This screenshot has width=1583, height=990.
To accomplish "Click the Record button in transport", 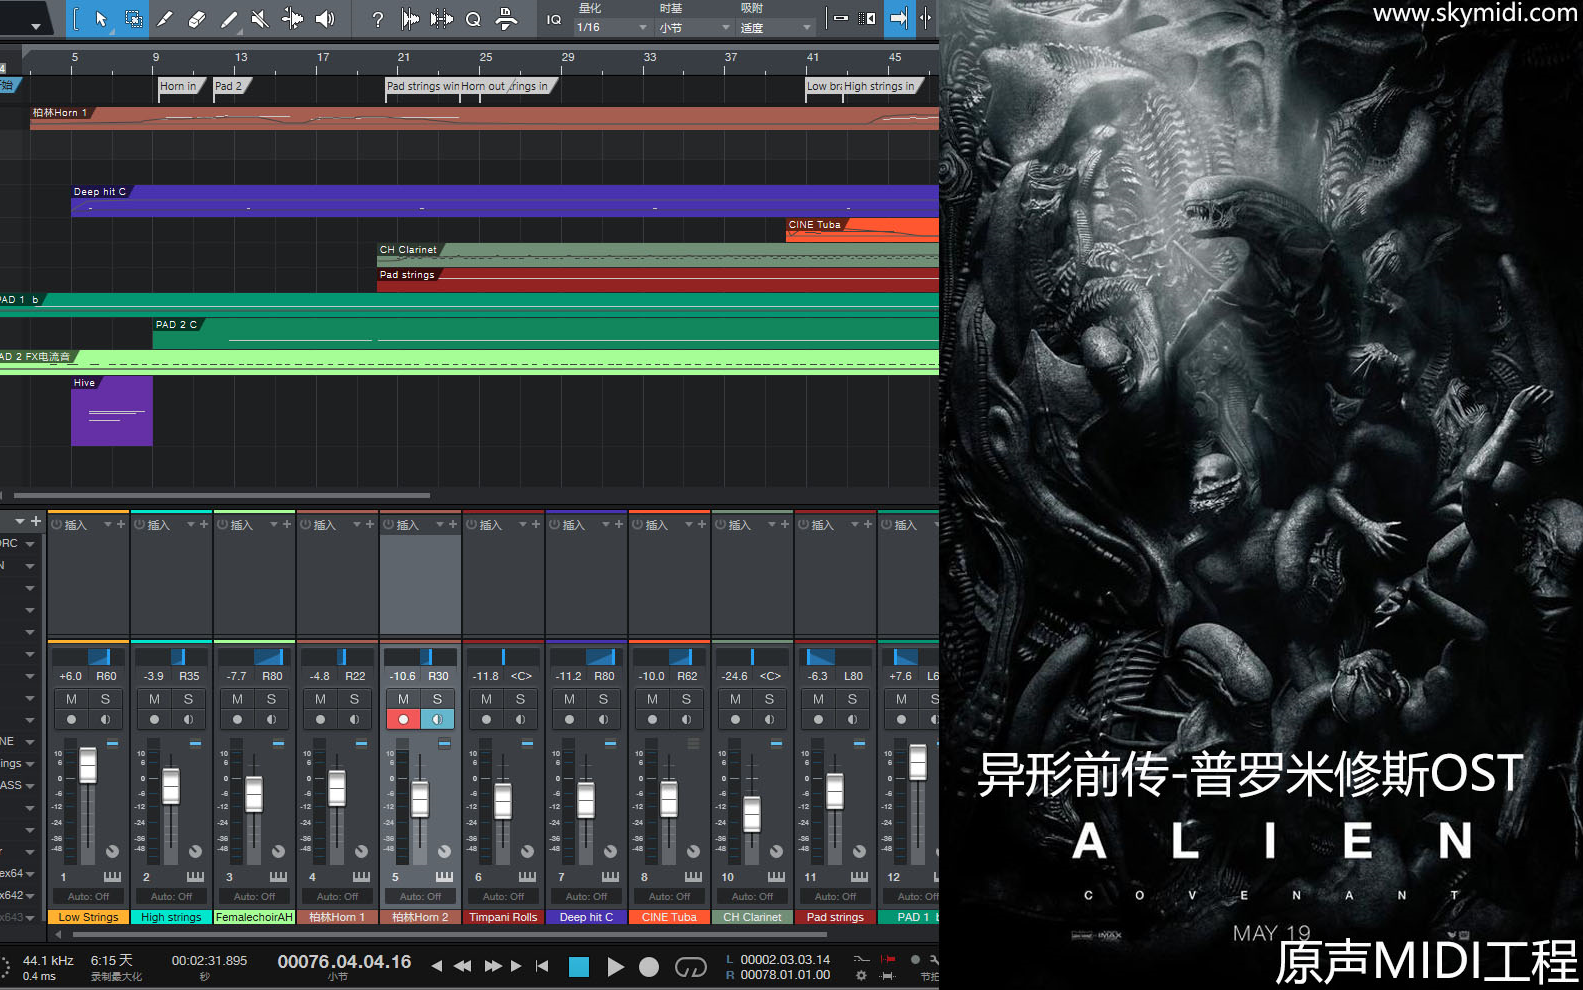I will point(649,967).
